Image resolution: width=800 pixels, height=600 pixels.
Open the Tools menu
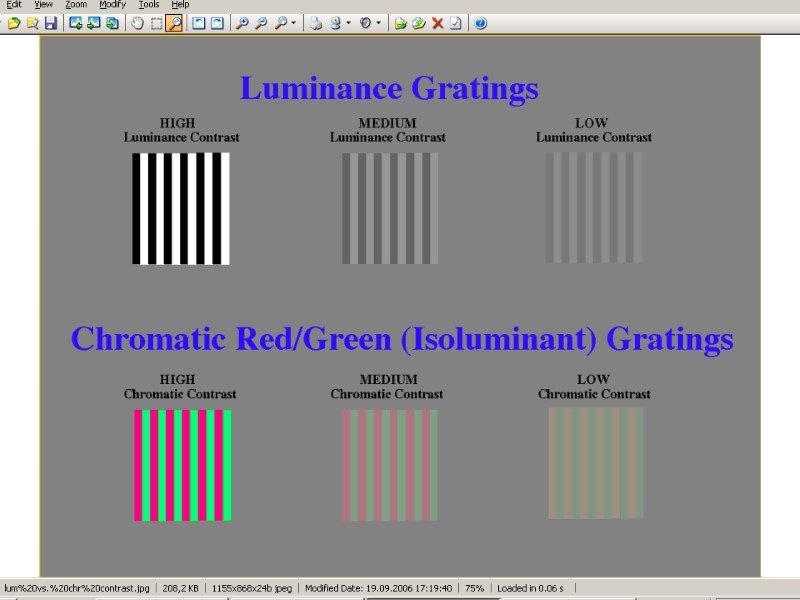click(149, 5)
